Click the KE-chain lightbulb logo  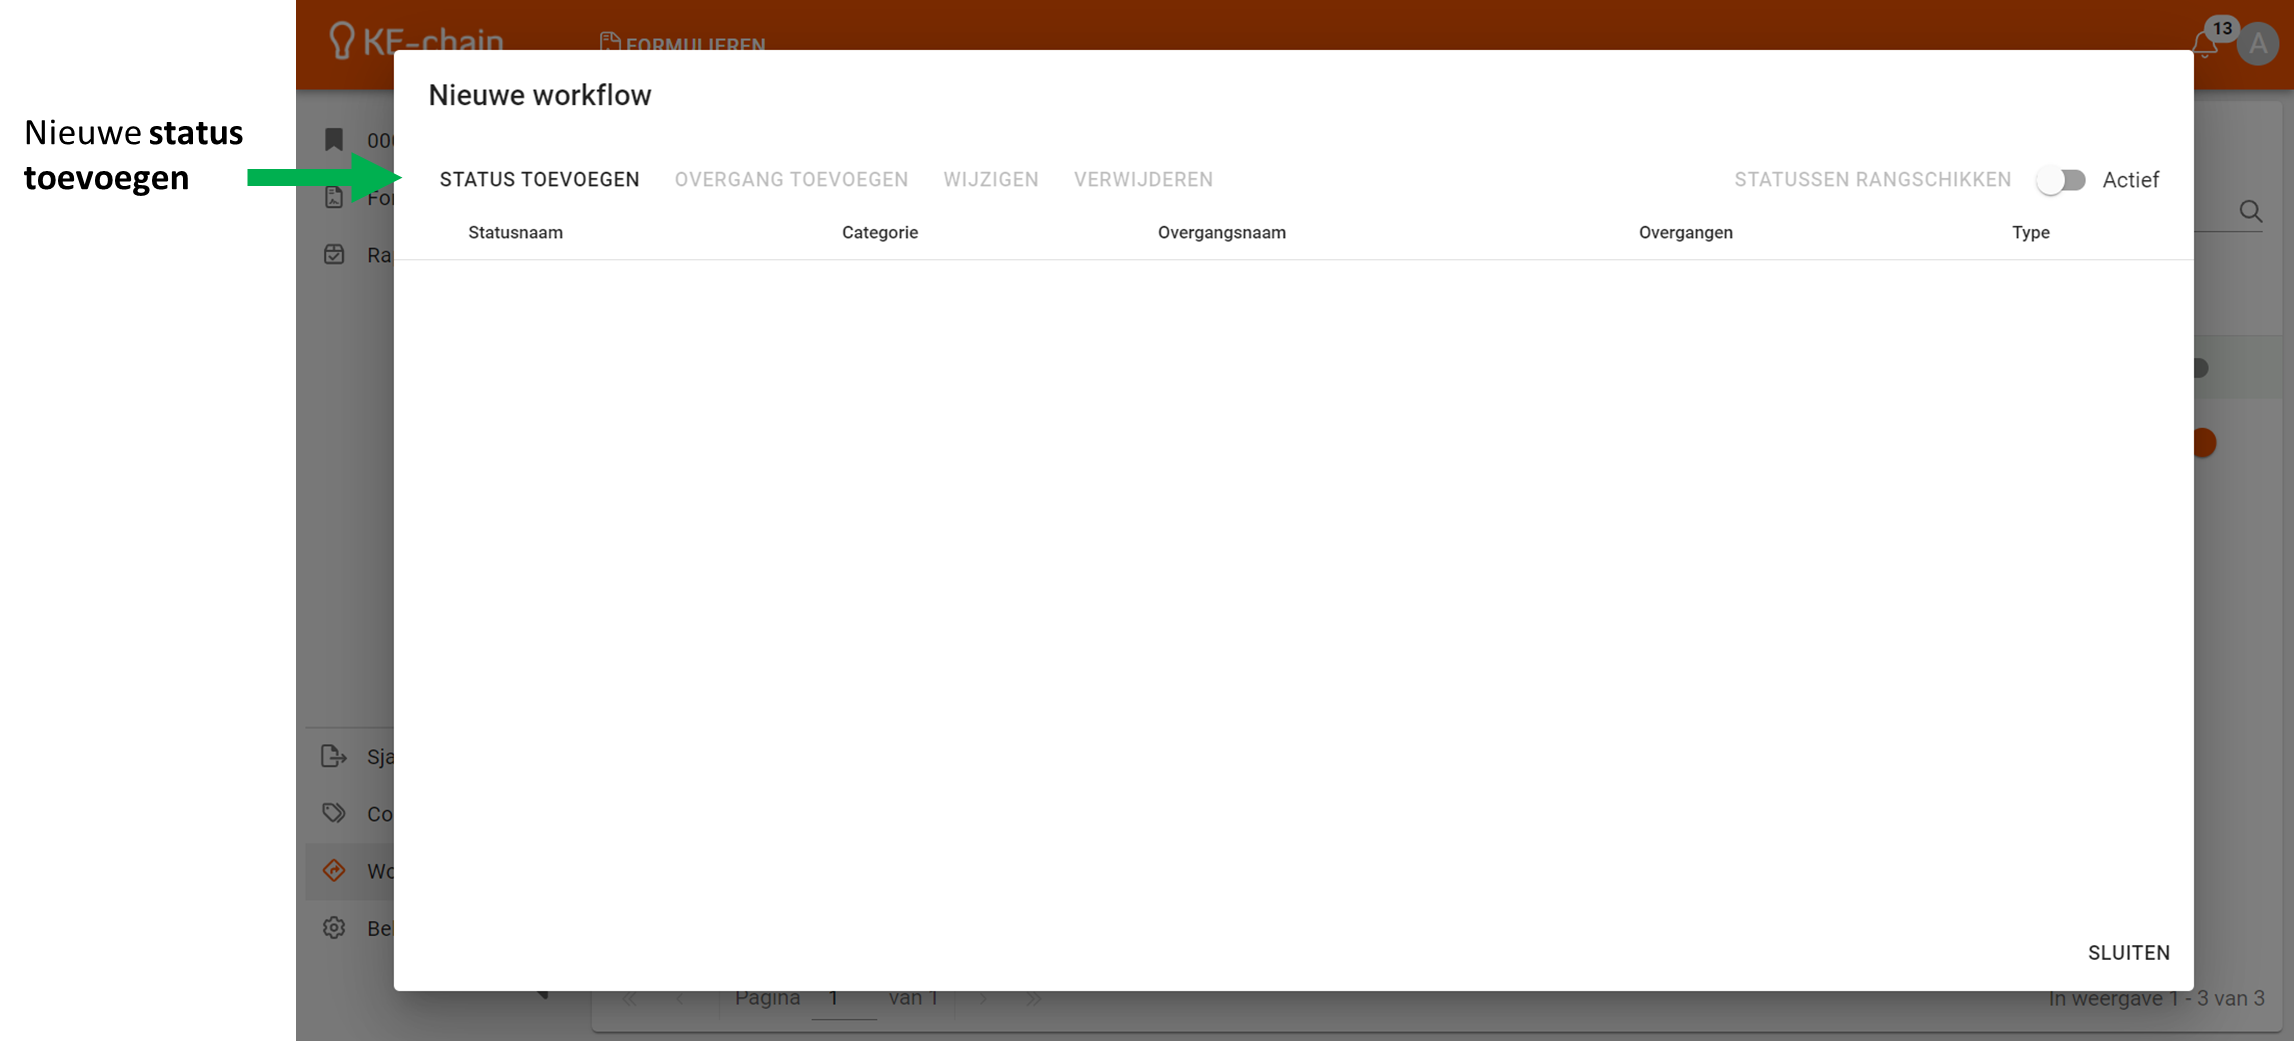tap(342, 40)
